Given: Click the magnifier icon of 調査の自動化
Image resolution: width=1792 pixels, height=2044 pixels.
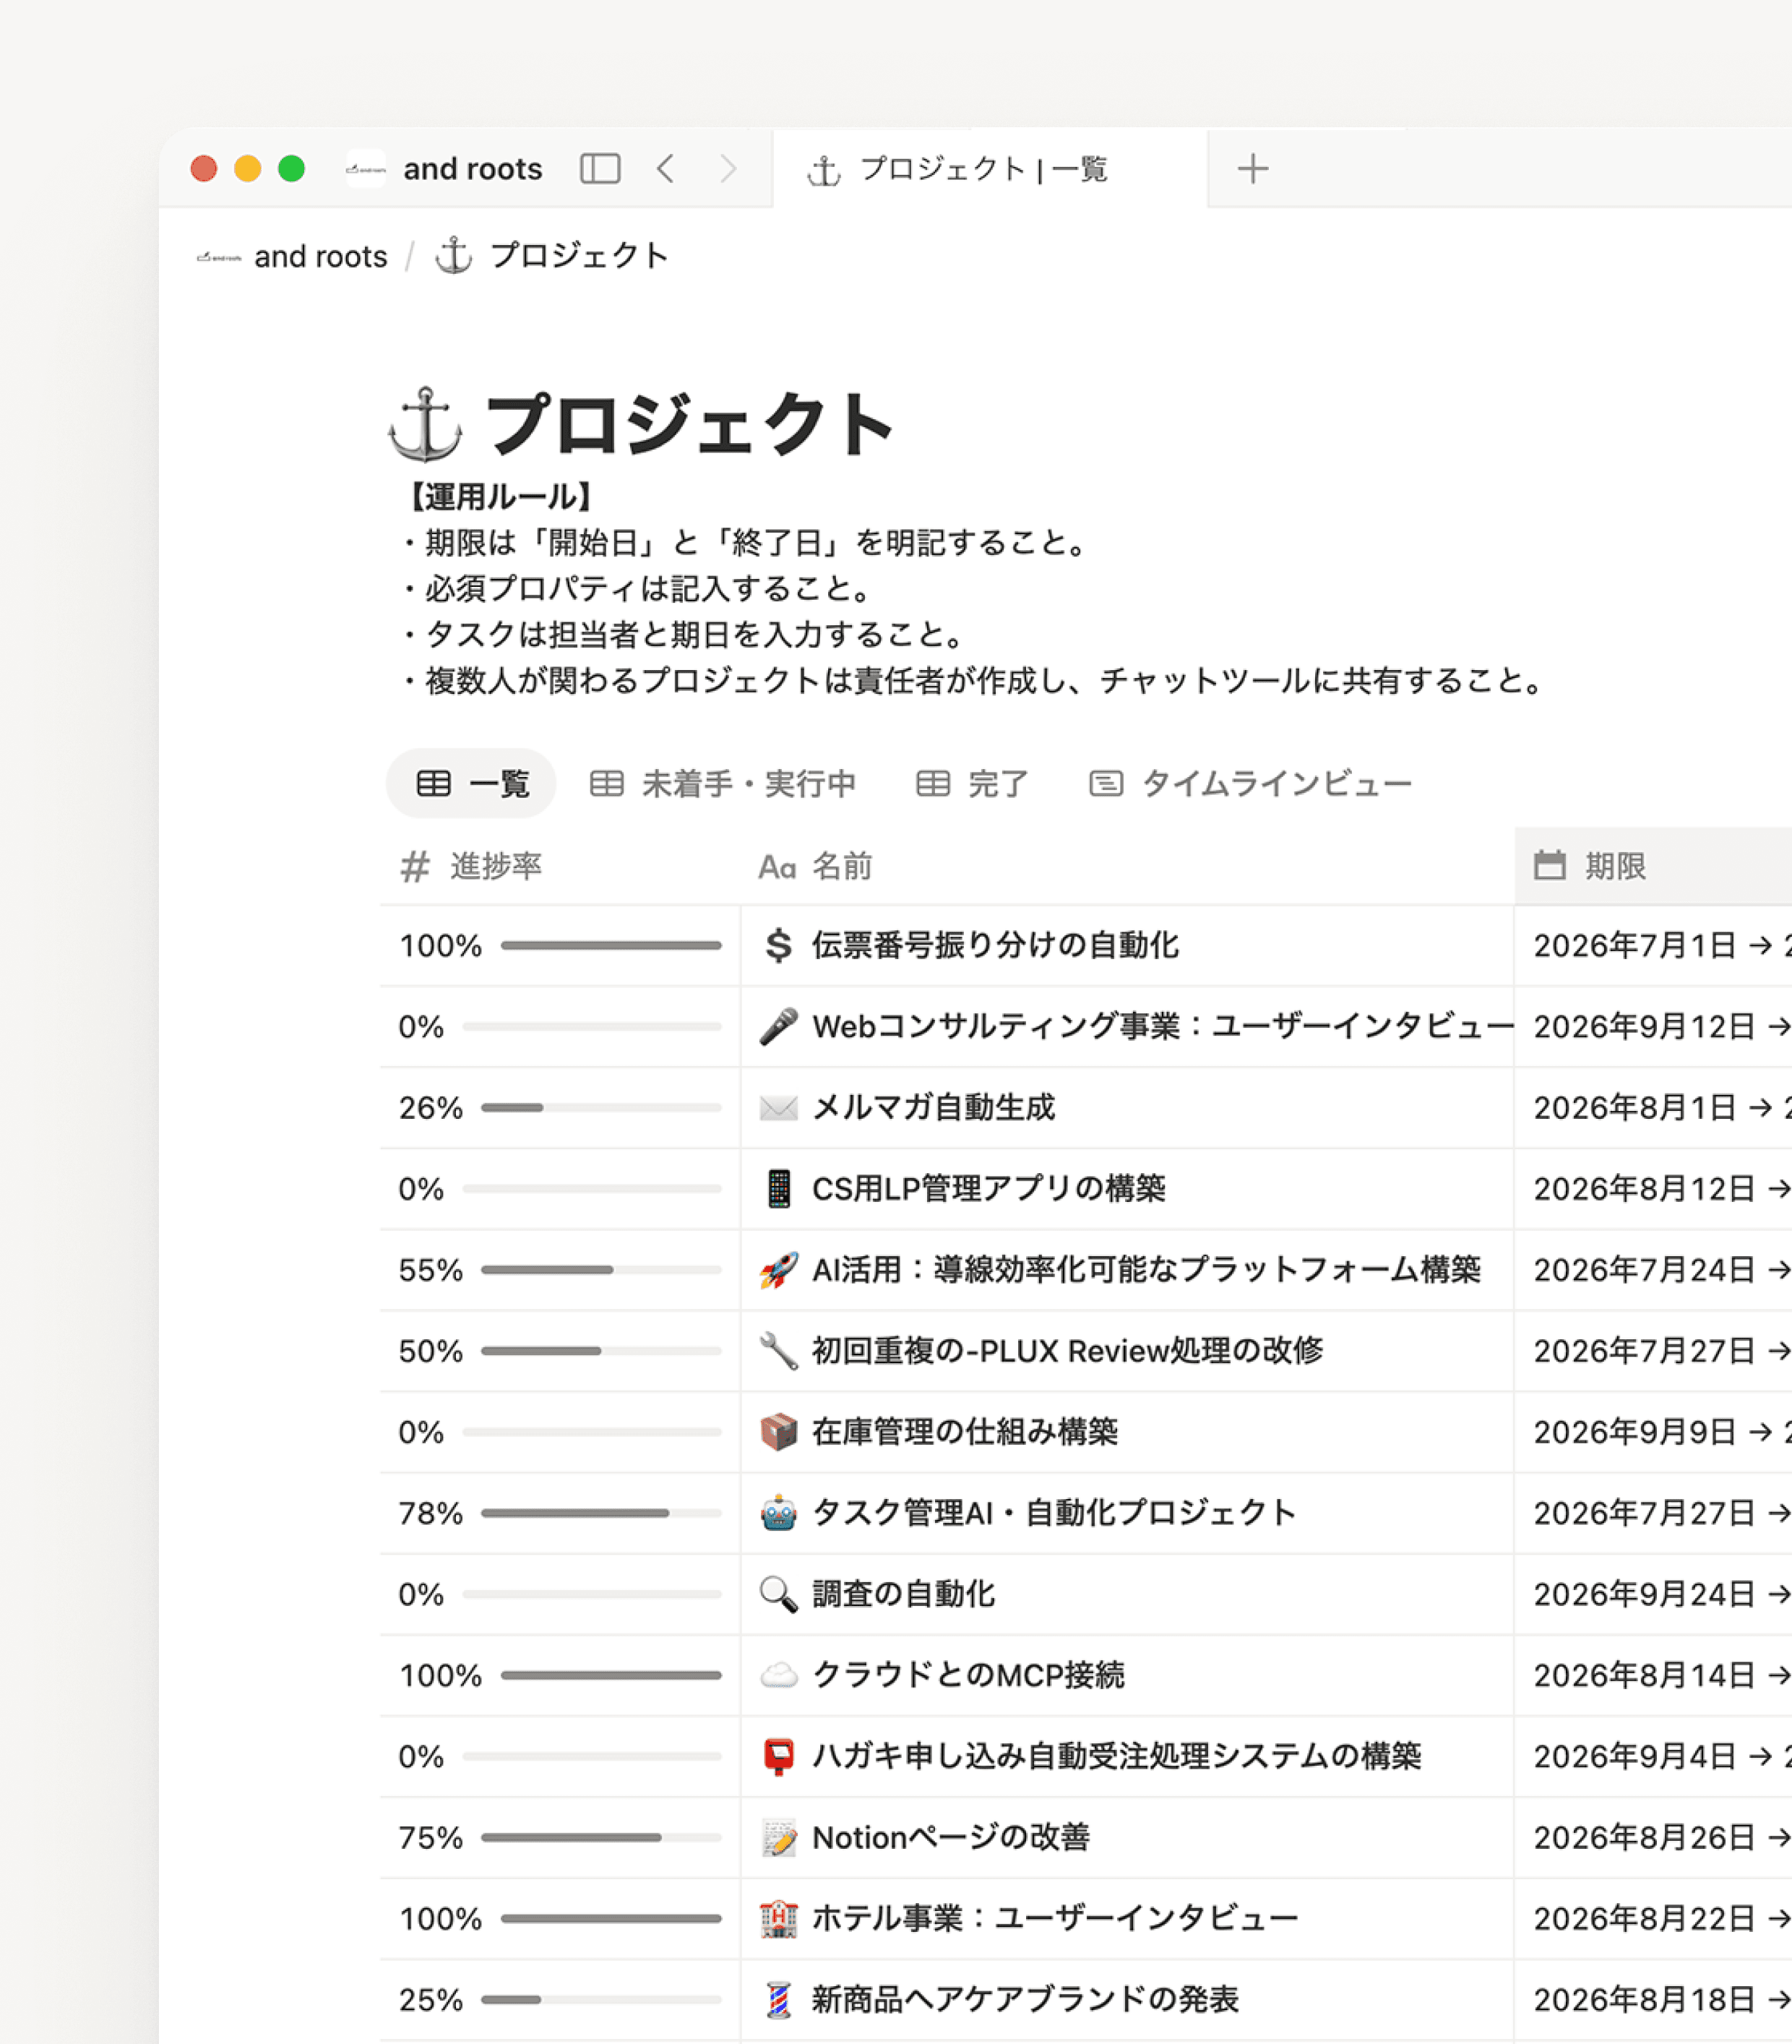Looking at the screenshot, I should point(778,1593).
